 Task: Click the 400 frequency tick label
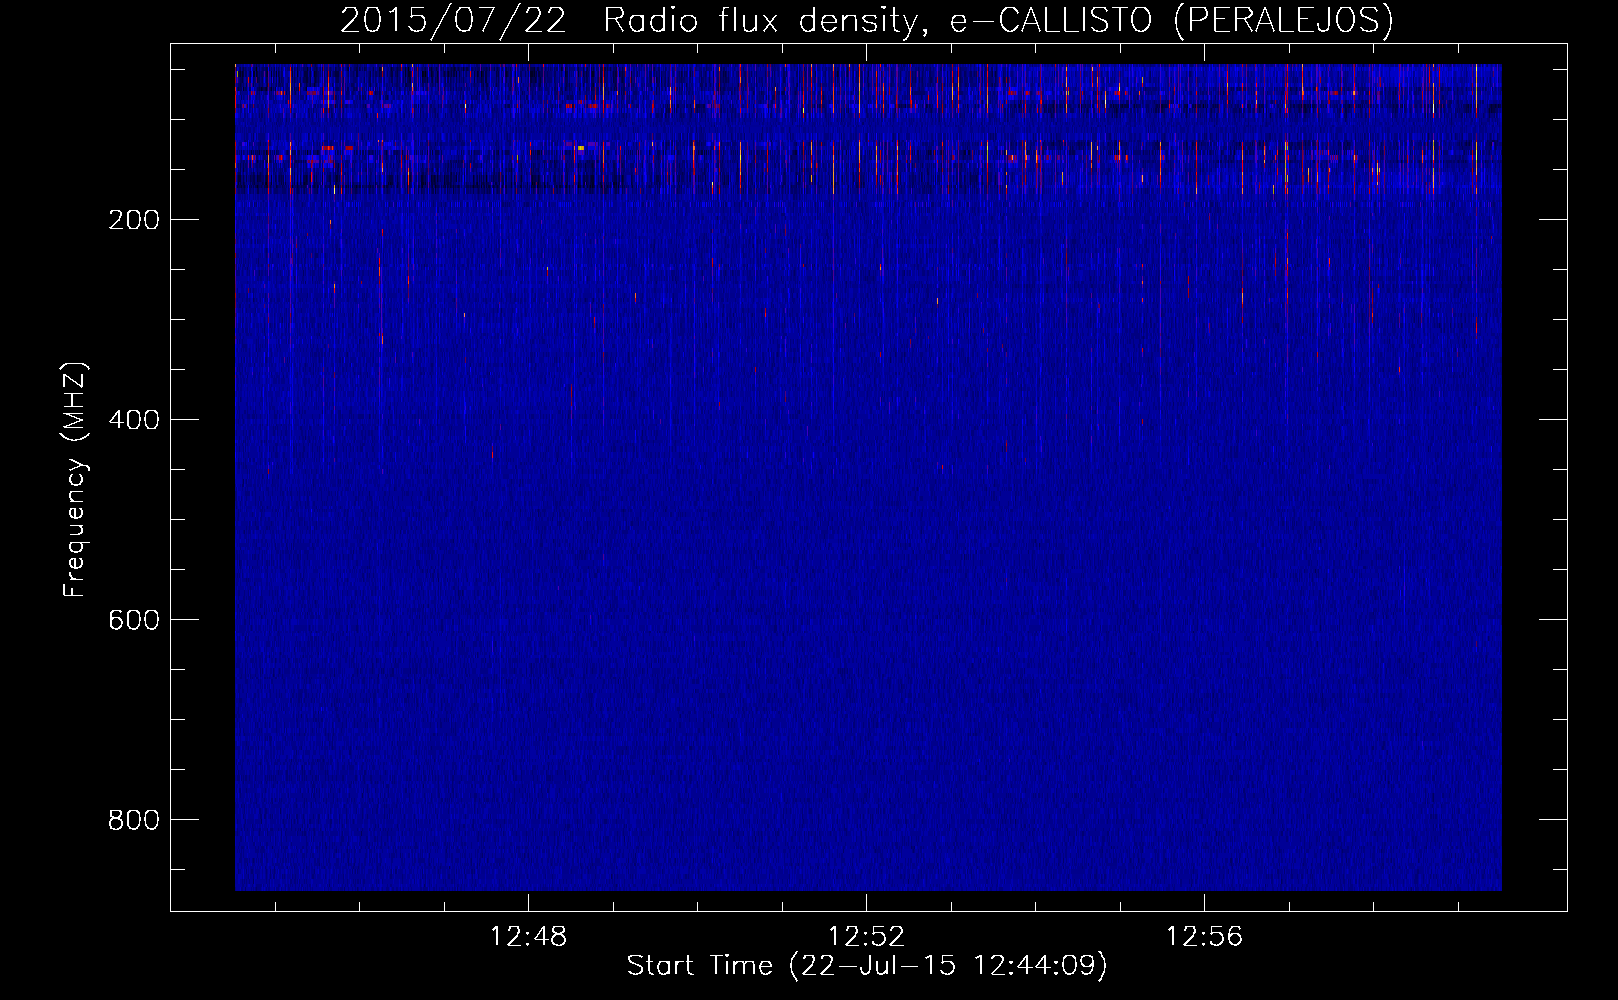134,420
